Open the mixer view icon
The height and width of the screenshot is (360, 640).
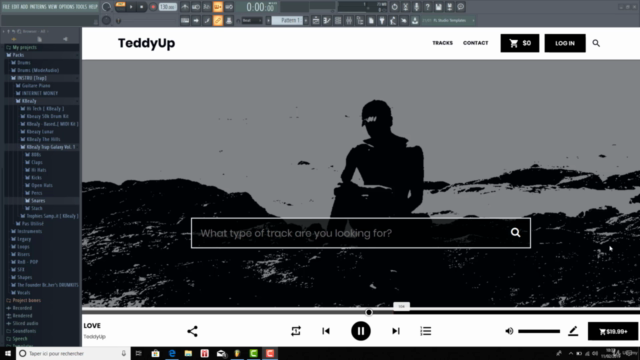click(x=349, y=20)
